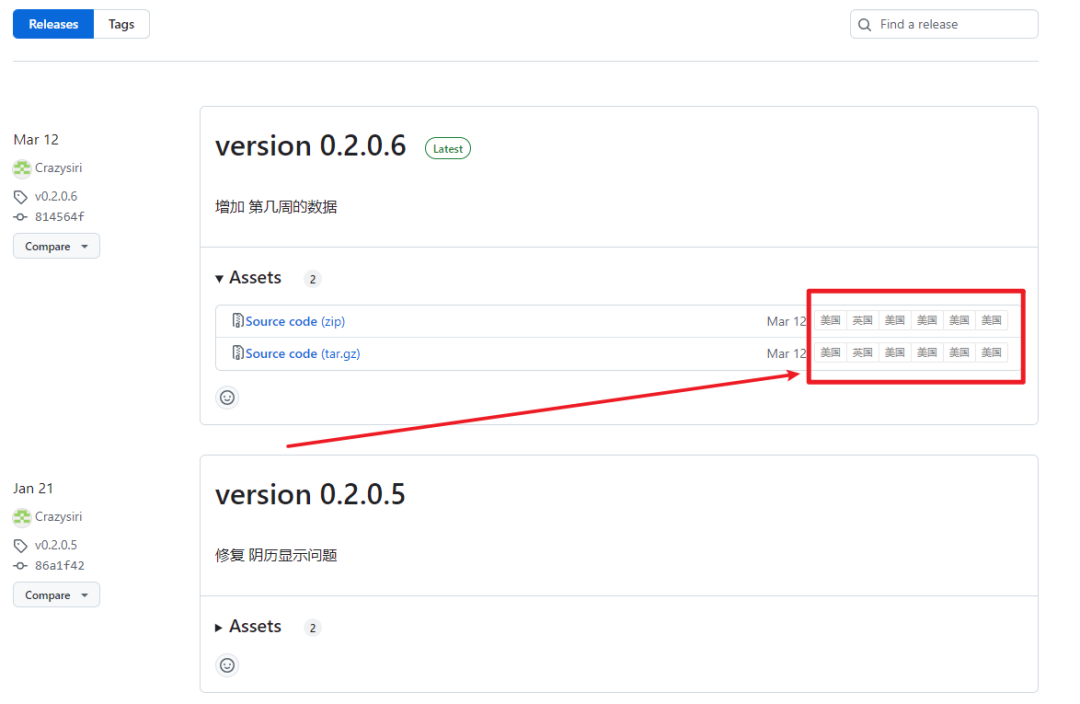
Task: Focus the Find a release search box
Action: (950, 24)
